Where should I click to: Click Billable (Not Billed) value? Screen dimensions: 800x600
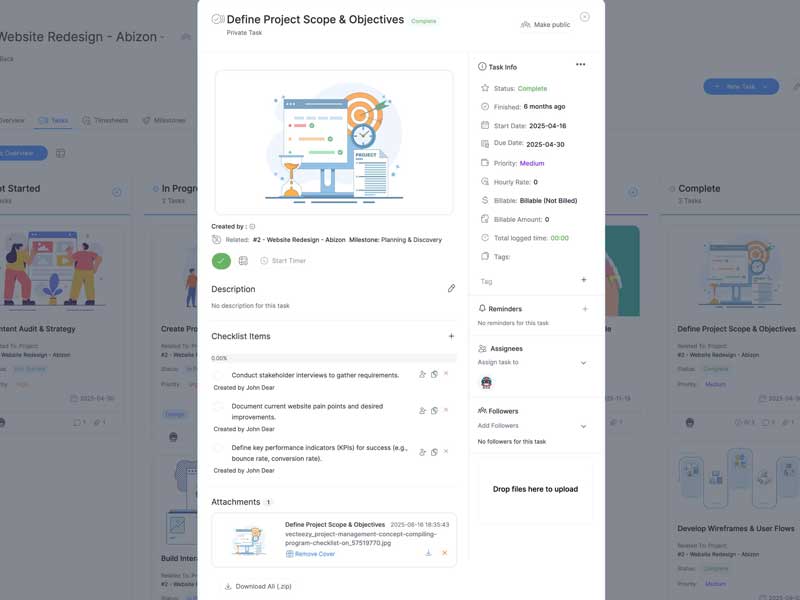point(548,201)
